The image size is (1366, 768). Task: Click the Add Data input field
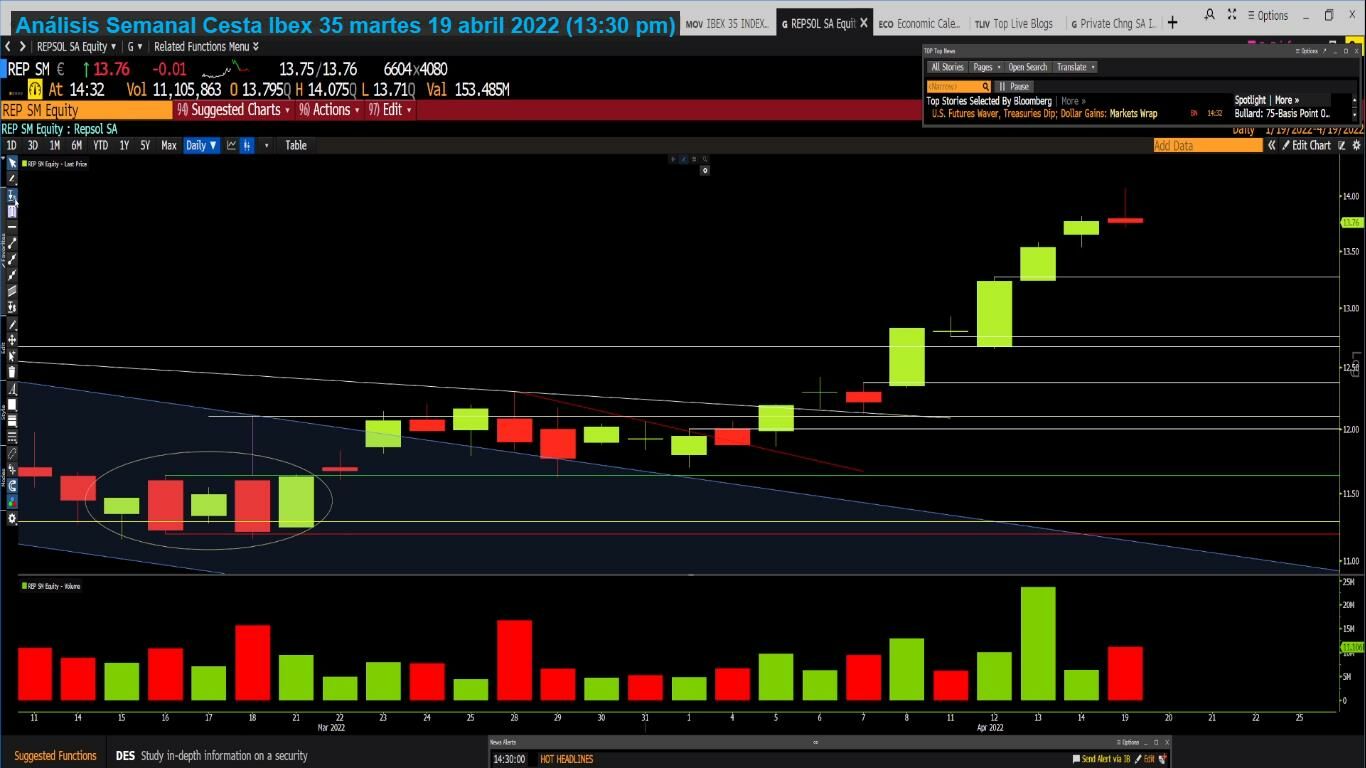1207,146
